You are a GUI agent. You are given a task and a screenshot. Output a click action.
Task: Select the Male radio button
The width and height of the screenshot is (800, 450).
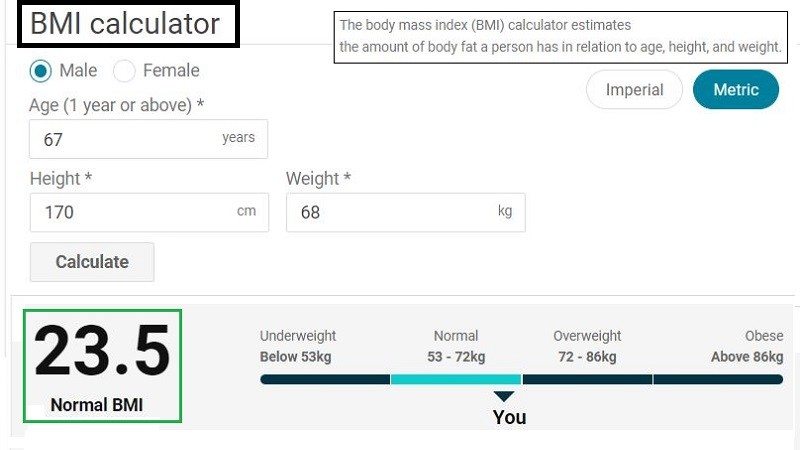coord(41,71)
